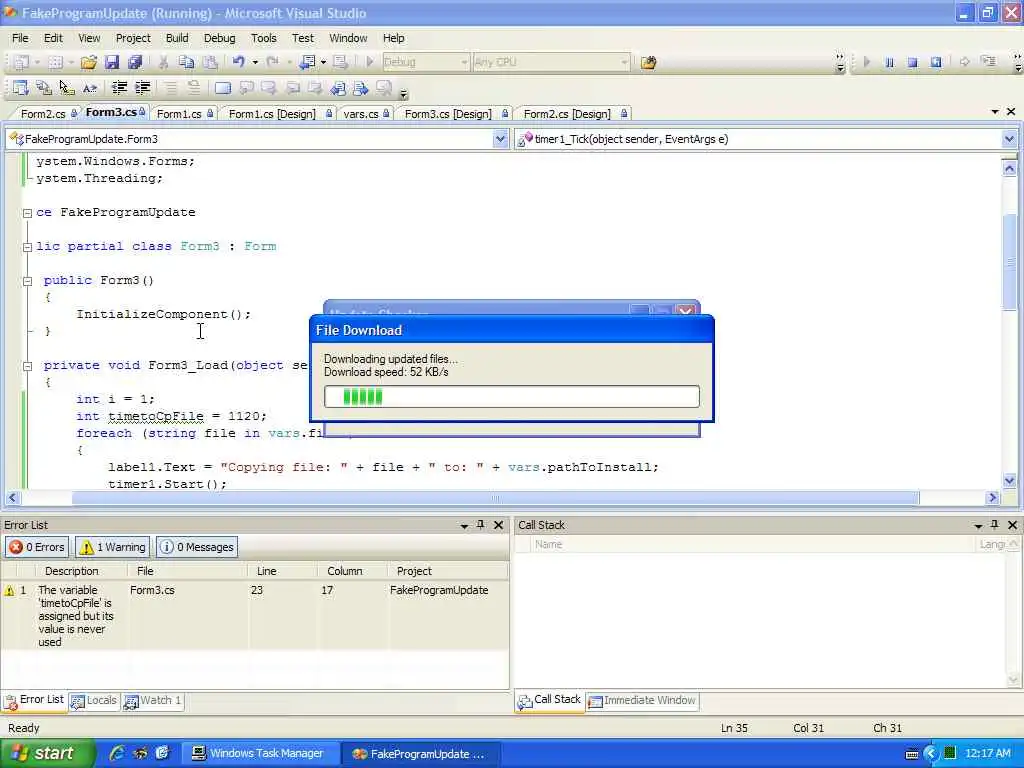This screenshot has height=768, width=1024.
Task: Open the Build menu
Action: [x=177, y=38]
